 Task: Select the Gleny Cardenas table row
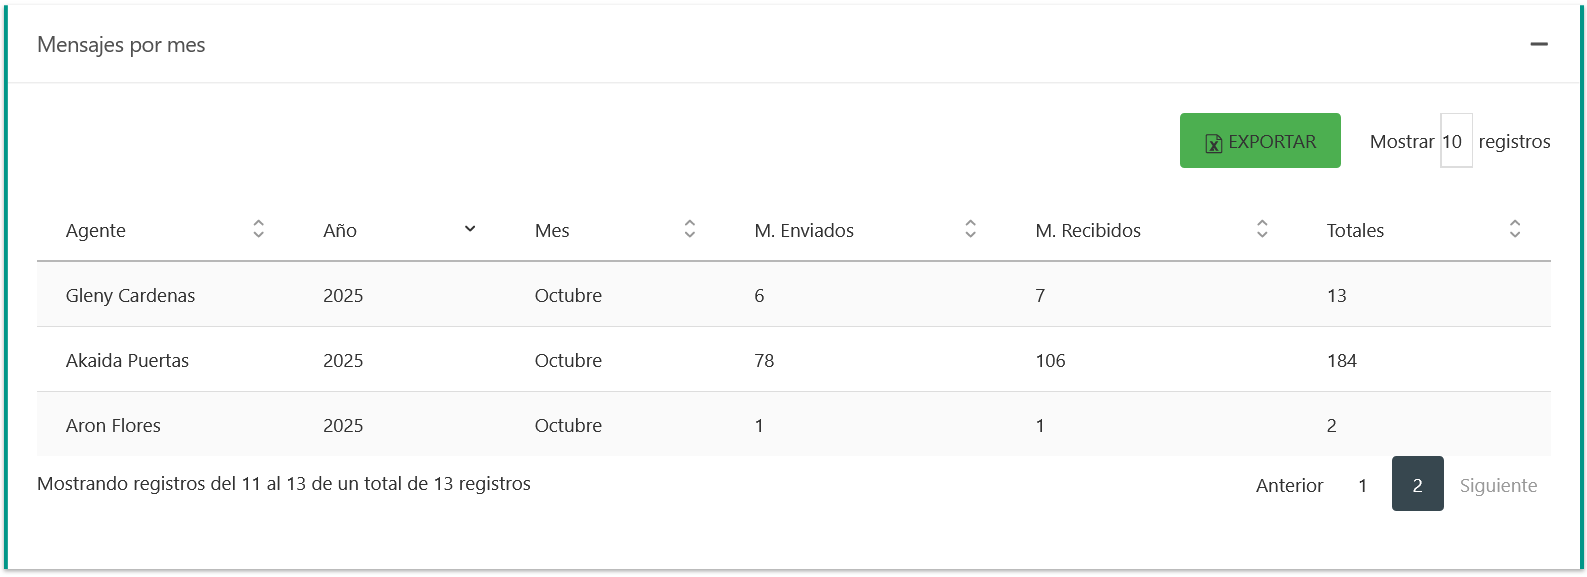click(600, 295)
